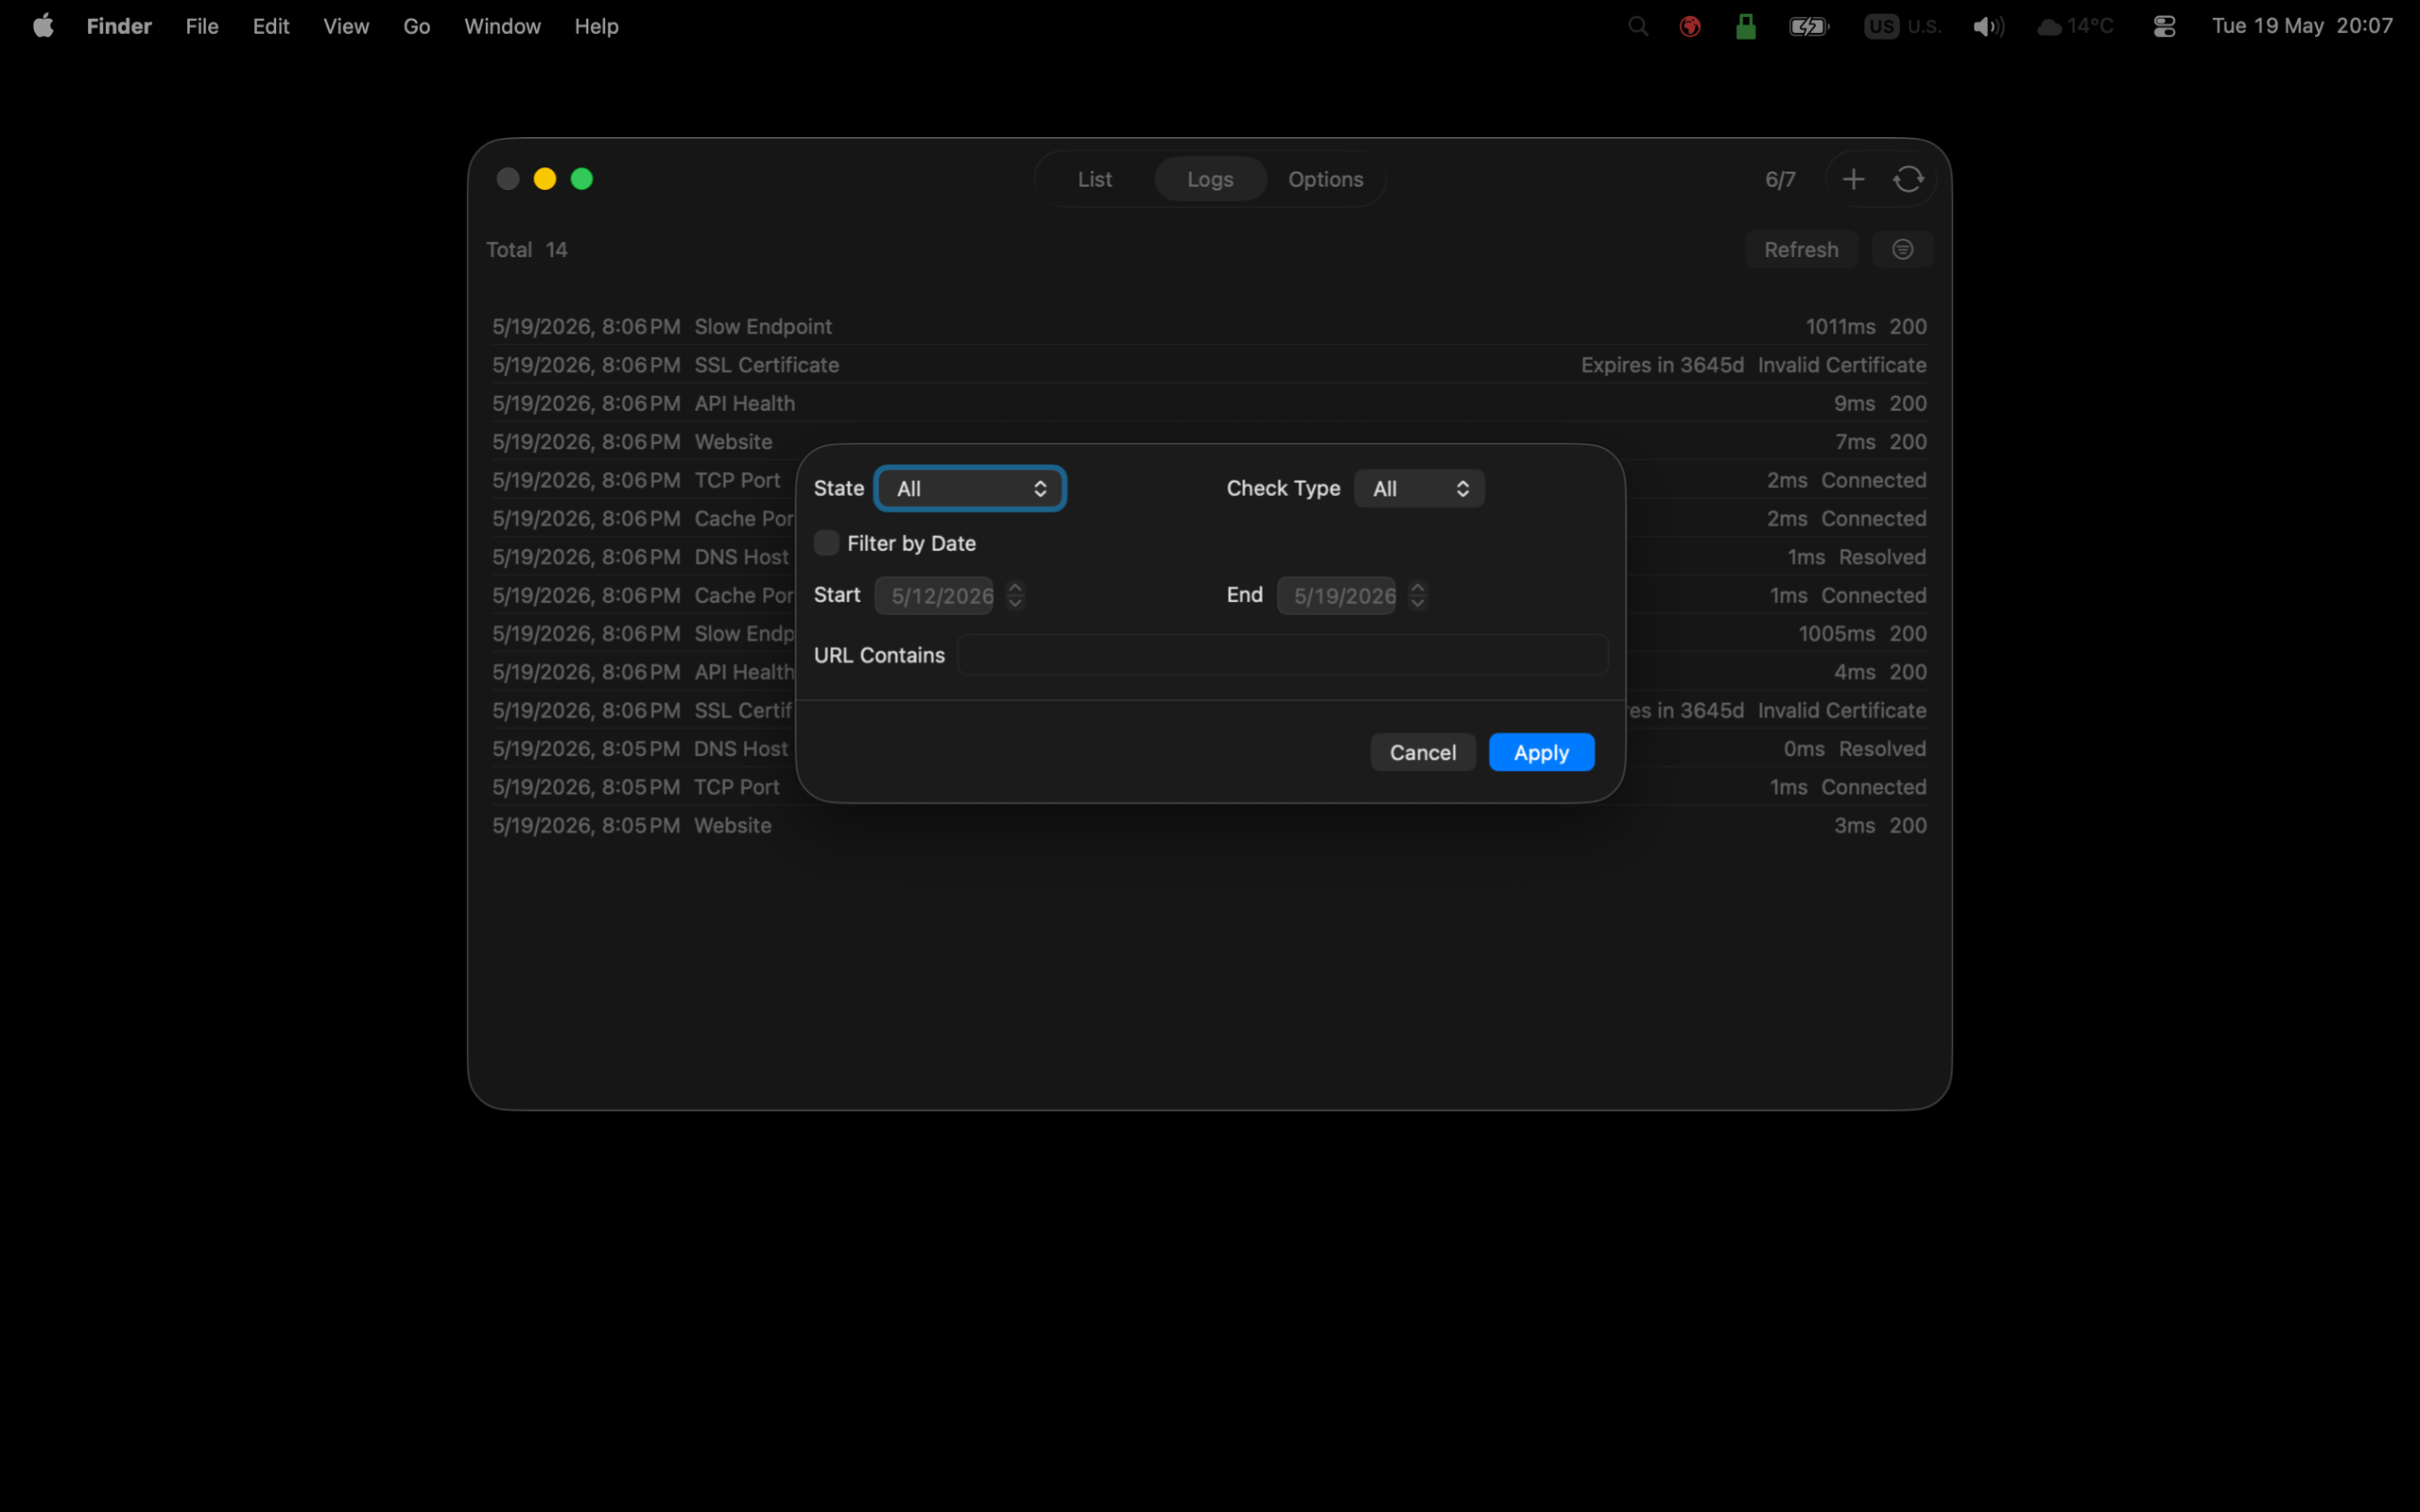Focus the URL Contains text field
Viewport: 2420px width, 1512px height.
click(x=1282, y=655)
